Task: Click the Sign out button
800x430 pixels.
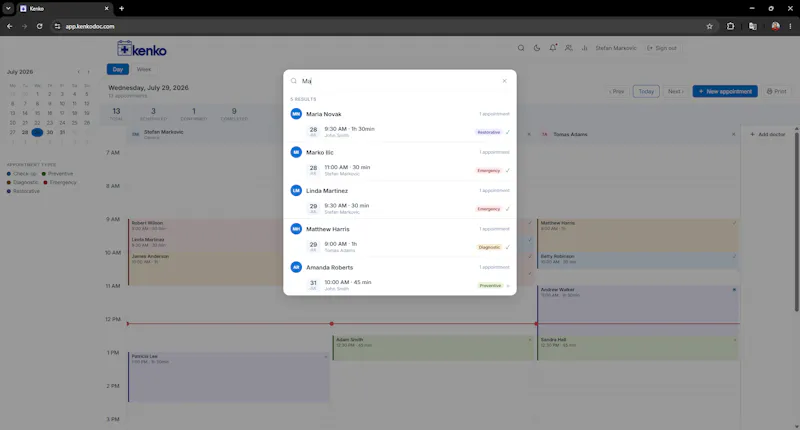Action: coord(662,48)
